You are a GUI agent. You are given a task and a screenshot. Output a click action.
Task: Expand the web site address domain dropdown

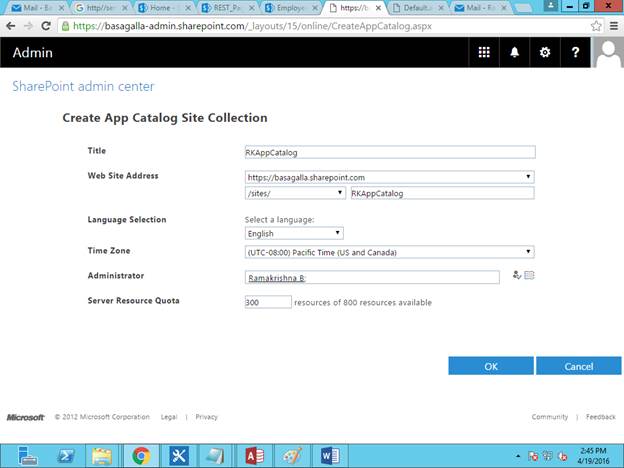point(389,177)
